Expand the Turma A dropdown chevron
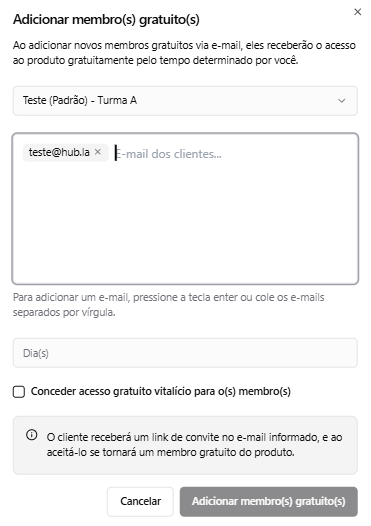Viewport: 371px width, 526px height. tap(341, 101)
